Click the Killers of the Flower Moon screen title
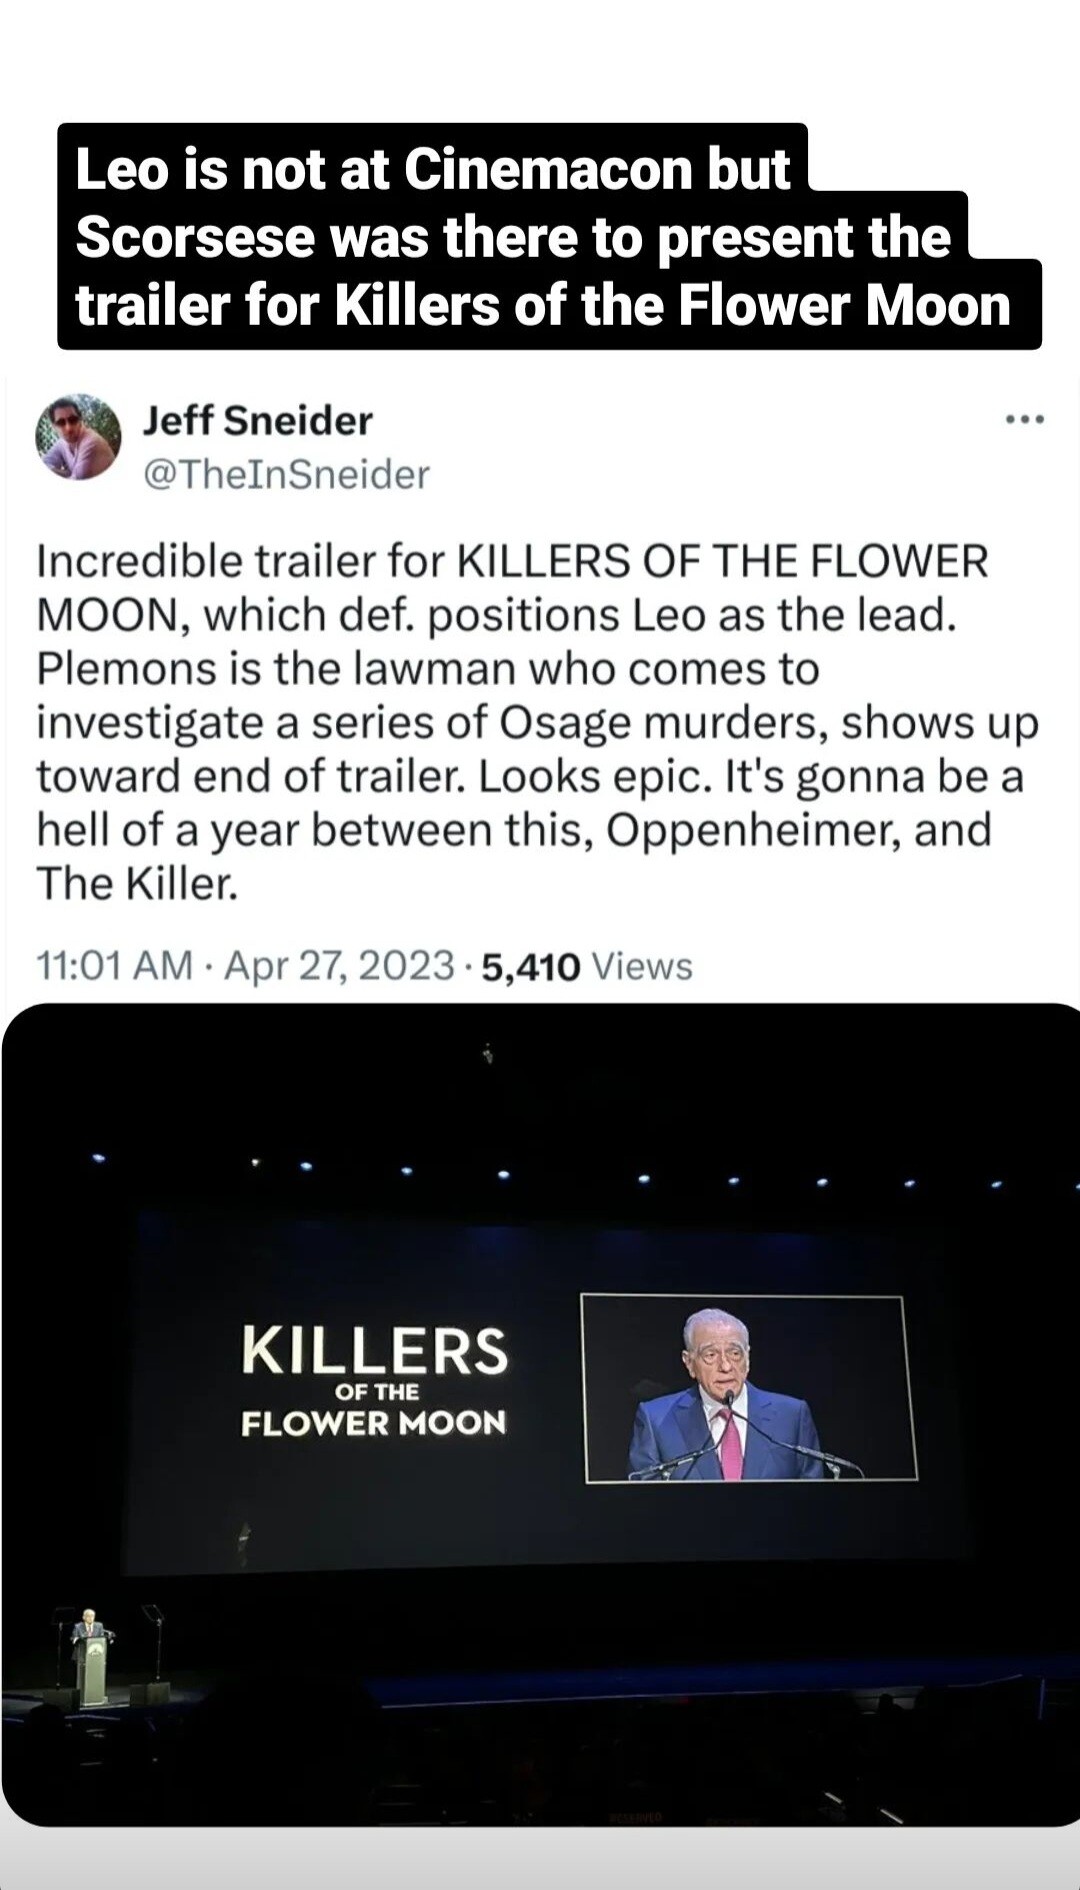The width and height of the screenshot is (1080, 1890). coord(374,1380)
